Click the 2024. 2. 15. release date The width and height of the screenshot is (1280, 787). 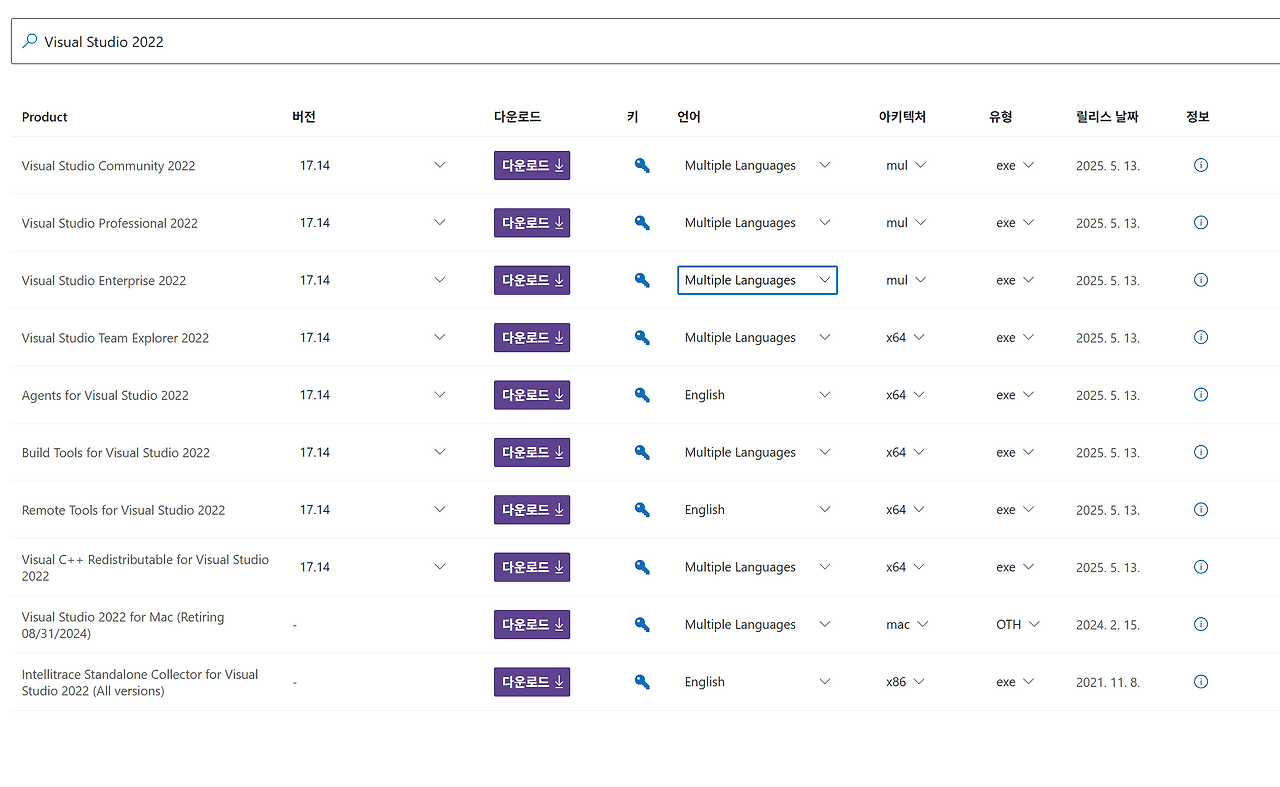point(1108,625)
